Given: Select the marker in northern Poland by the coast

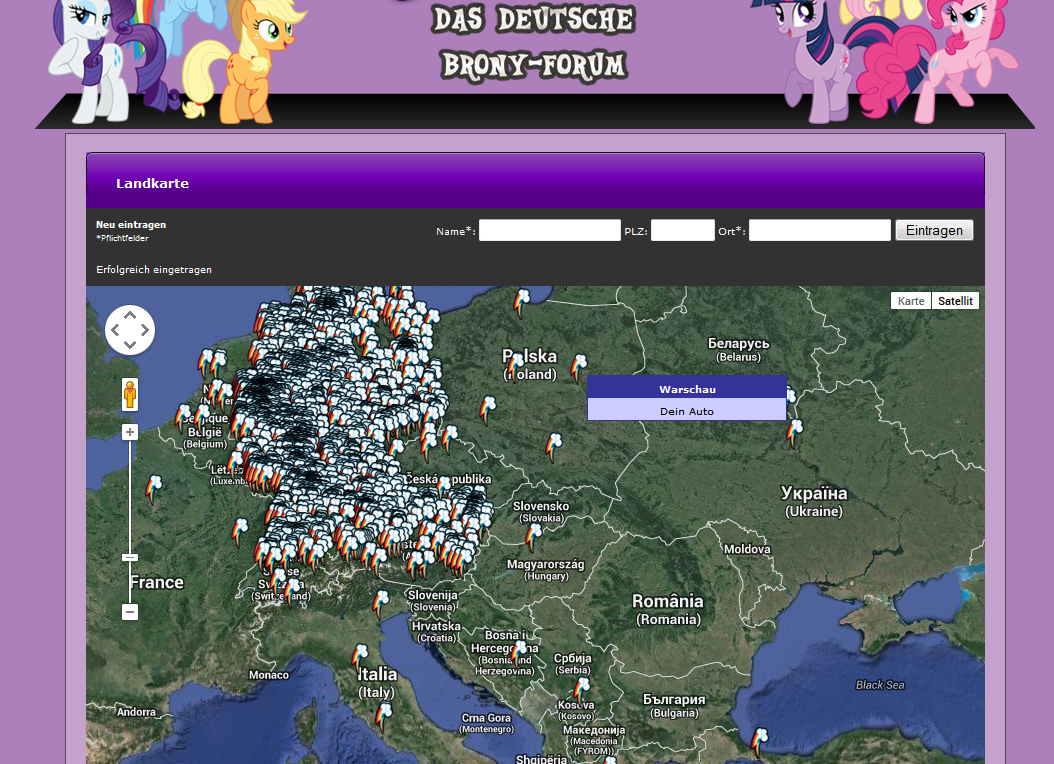Looking at the screenshot, I should [522, 302].
